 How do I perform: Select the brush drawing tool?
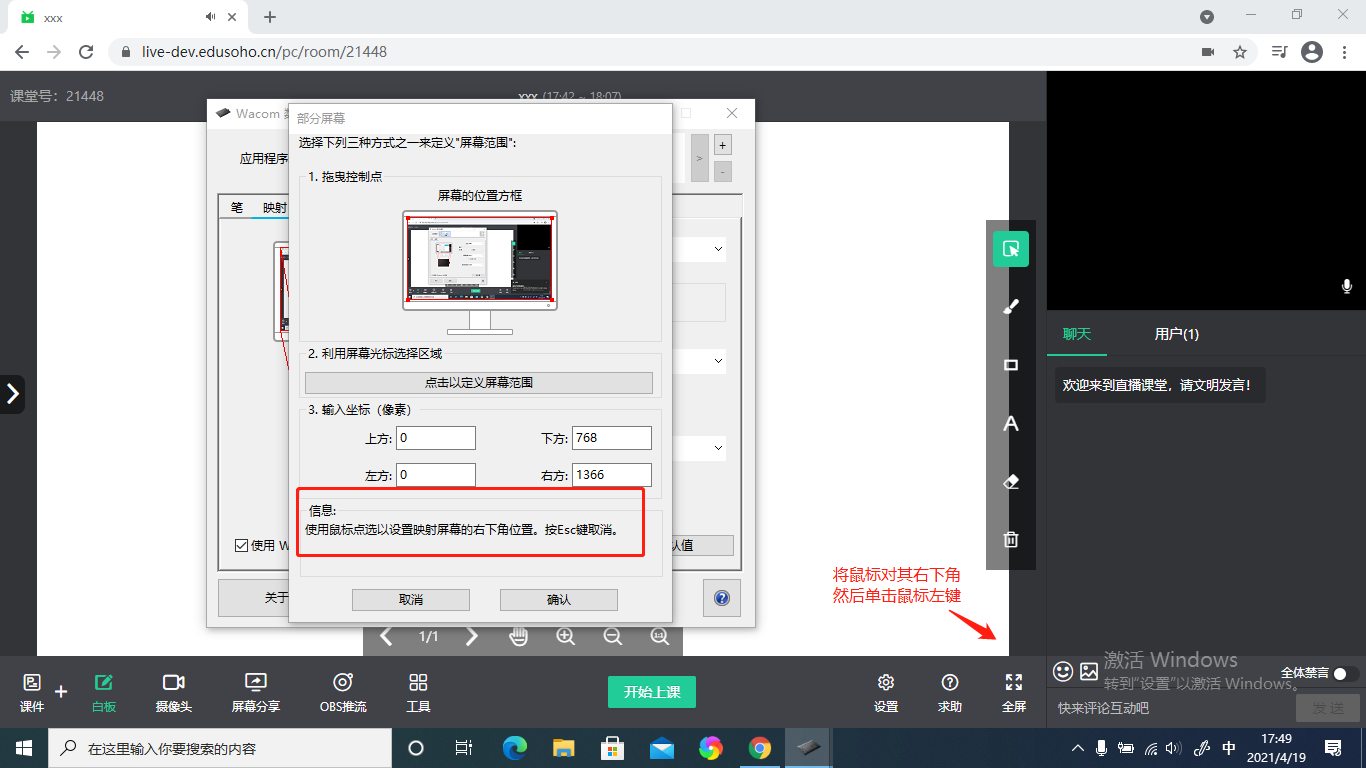click(x=1011, y=306)
